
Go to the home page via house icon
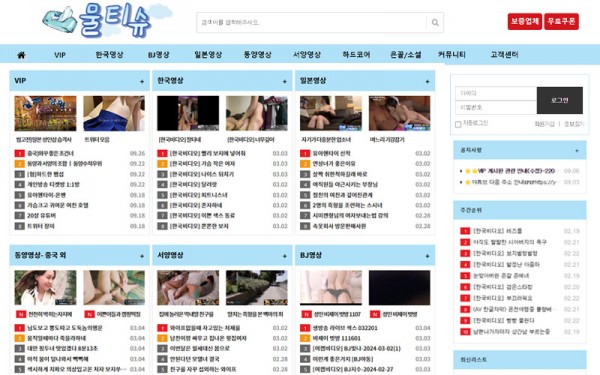coord(21,55)
